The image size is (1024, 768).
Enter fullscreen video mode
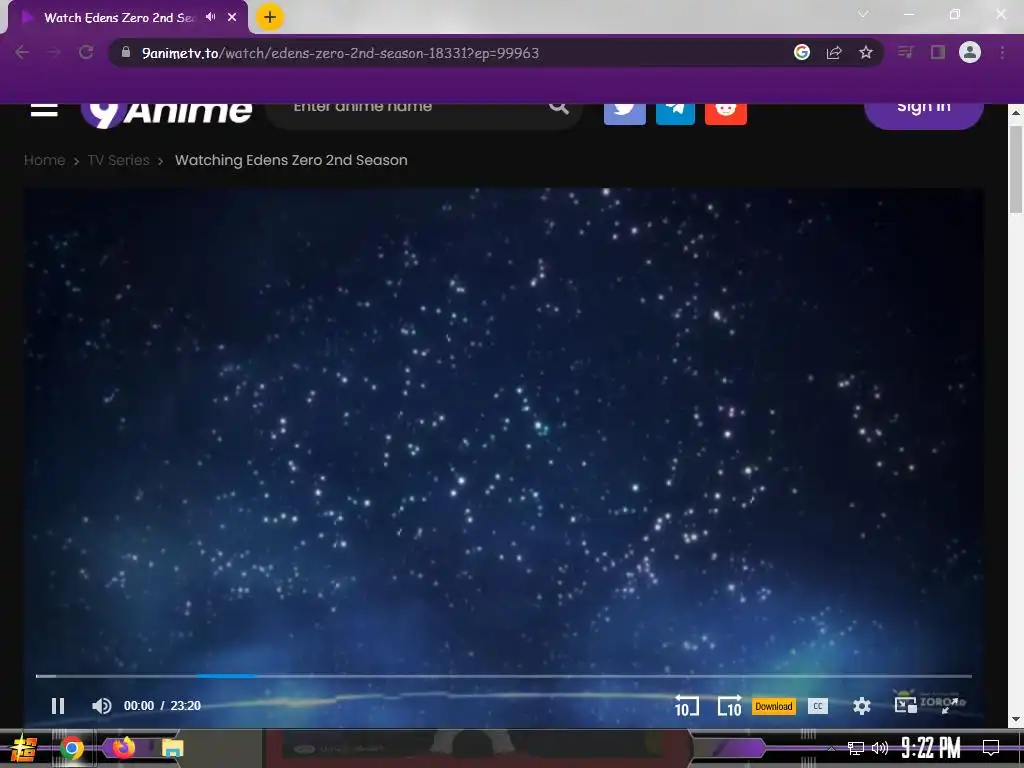(950, 705)
